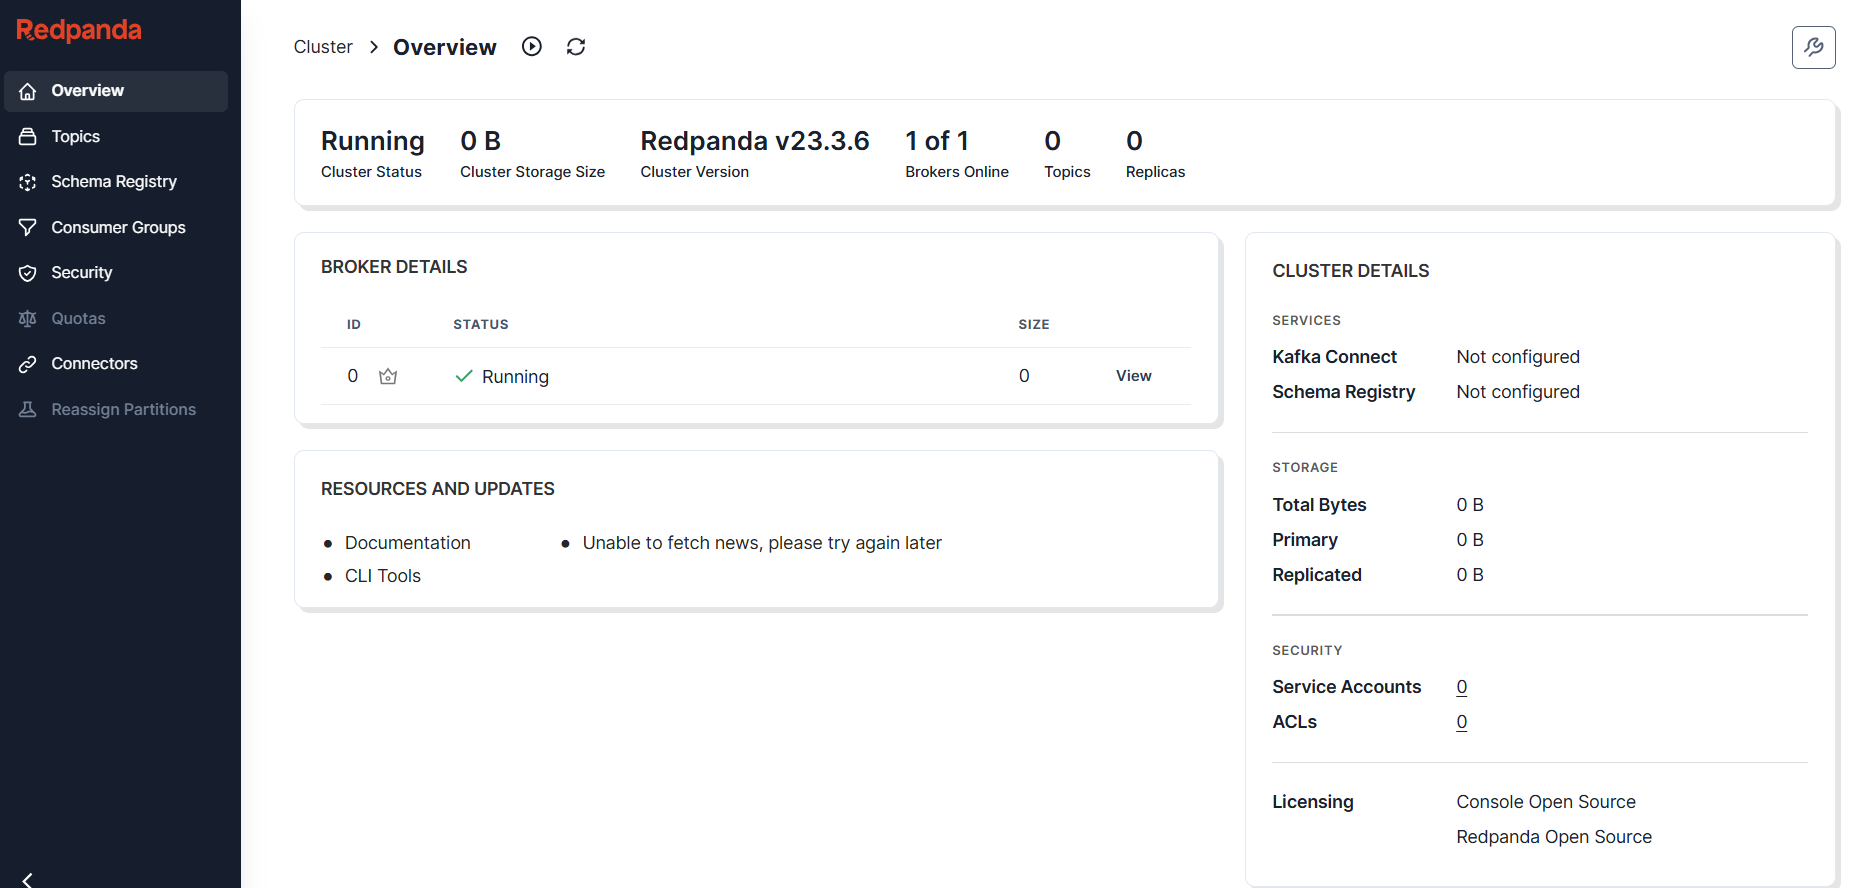Click the '0 B' cluster storage size
Screen dimensions: 1854x888
click(481, 141)
